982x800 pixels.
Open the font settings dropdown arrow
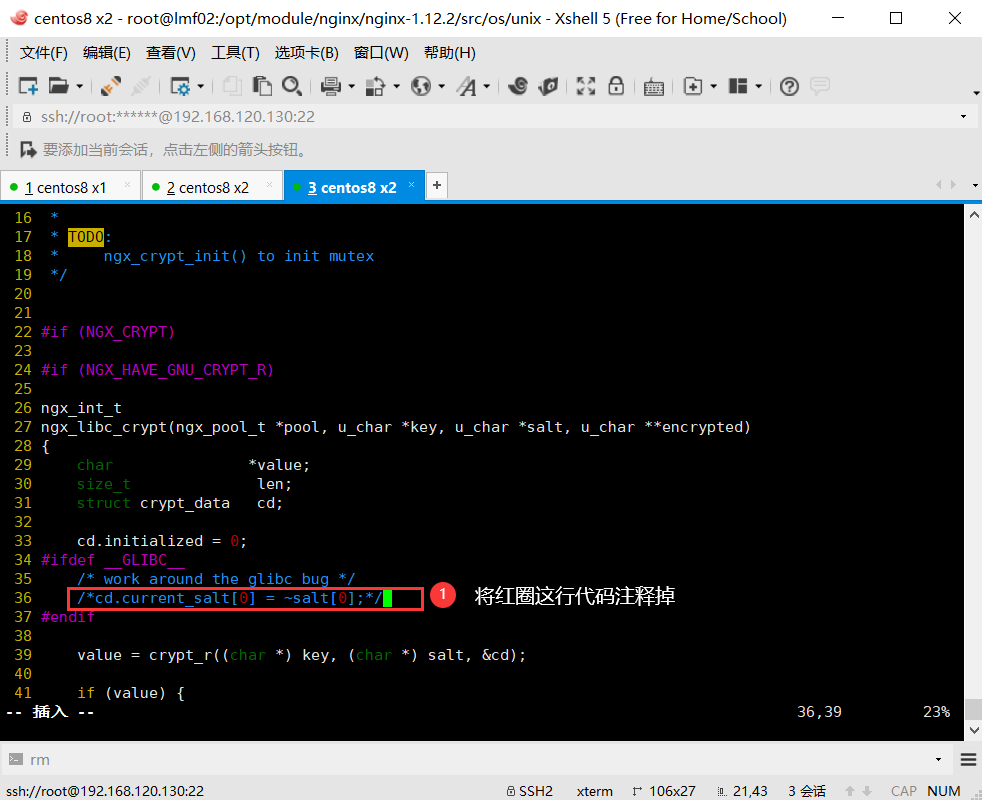[x=485, y=86]
